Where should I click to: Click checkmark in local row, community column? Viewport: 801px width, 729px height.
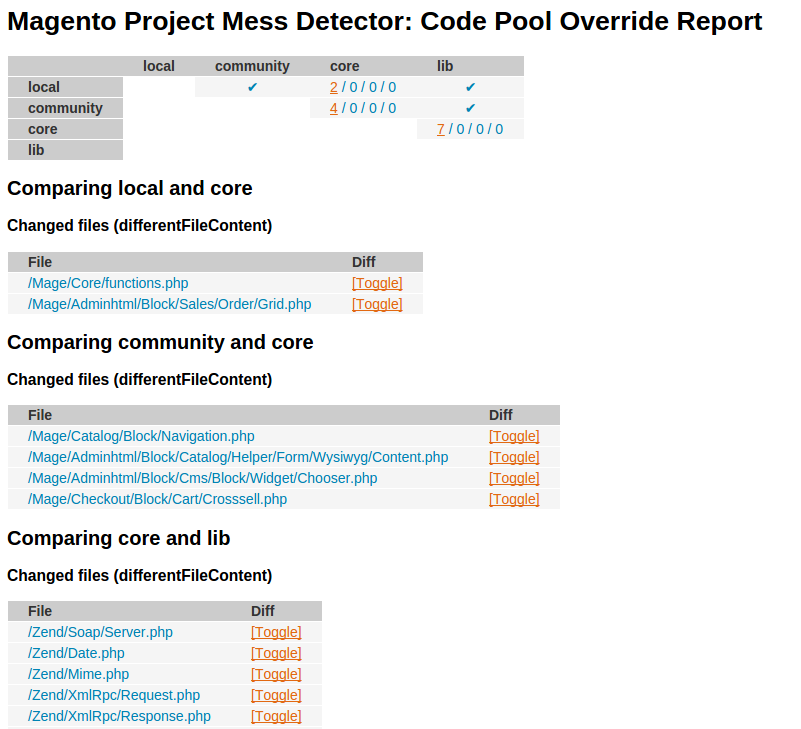click(x=252, y=87)
